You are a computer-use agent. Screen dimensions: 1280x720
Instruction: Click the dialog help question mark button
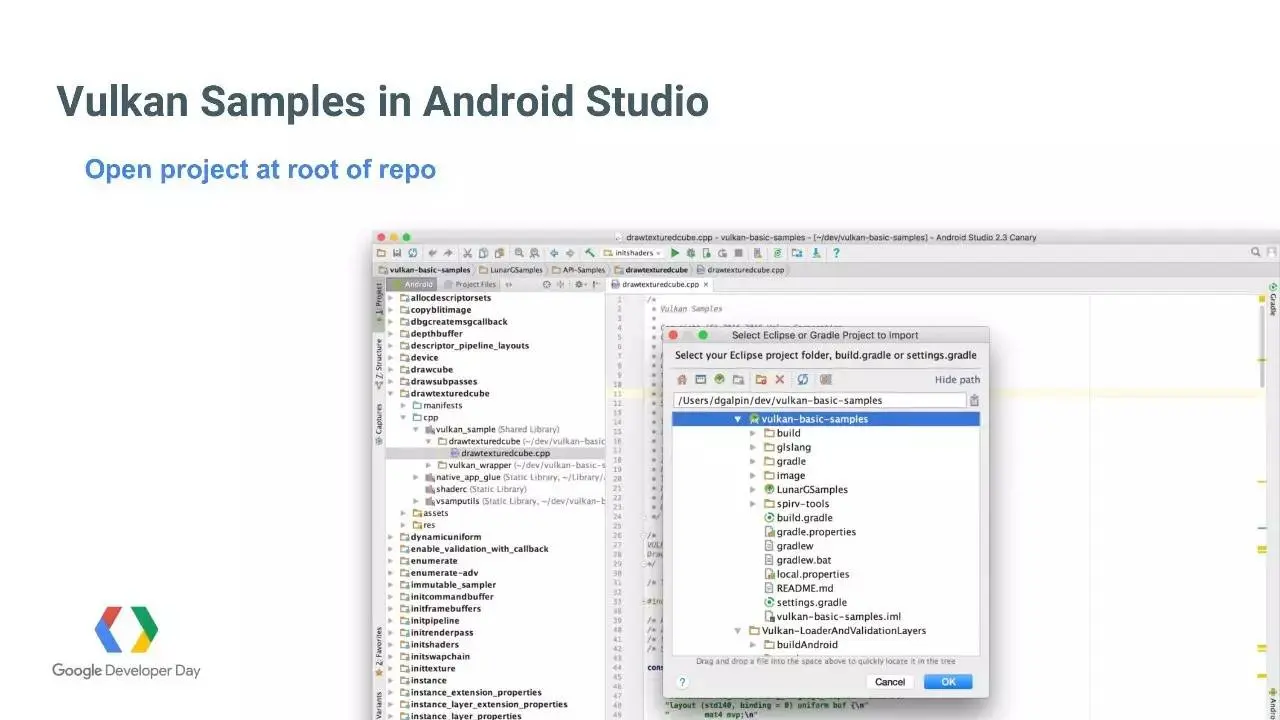[x=682, y=682]
